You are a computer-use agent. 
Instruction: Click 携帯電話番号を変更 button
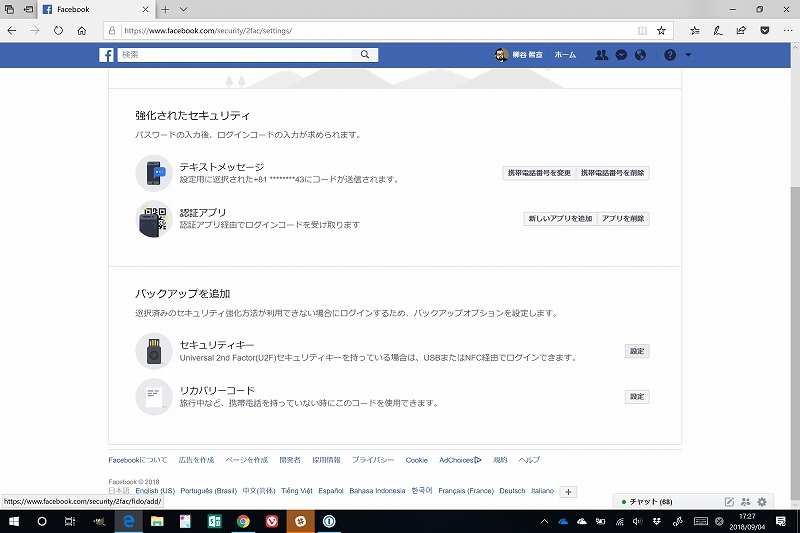tap(539, 173)
